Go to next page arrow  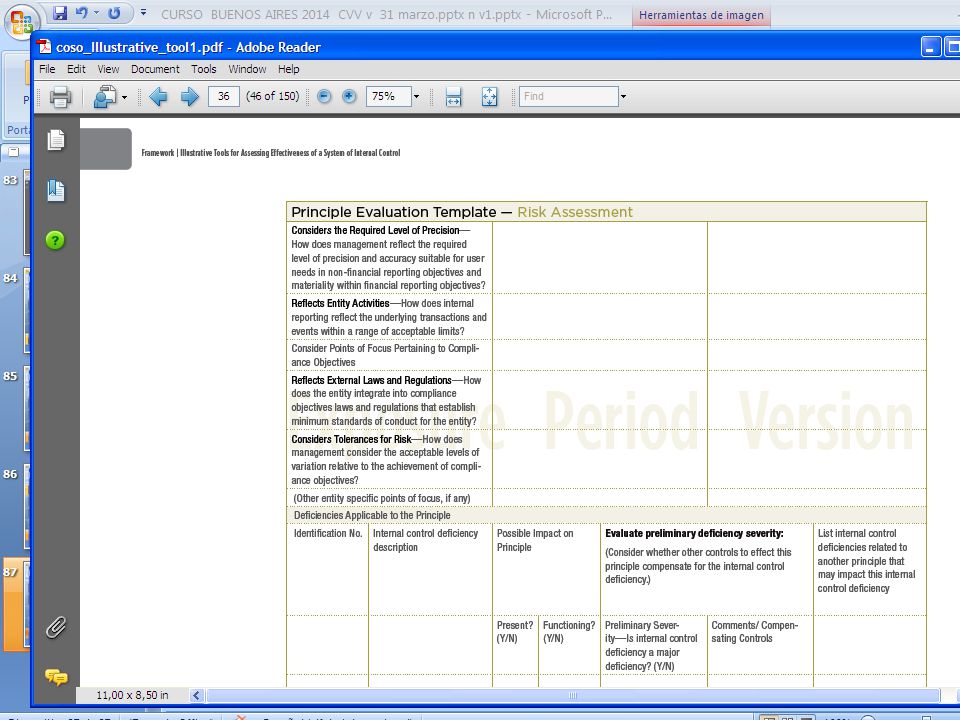(x=190, y=97)
